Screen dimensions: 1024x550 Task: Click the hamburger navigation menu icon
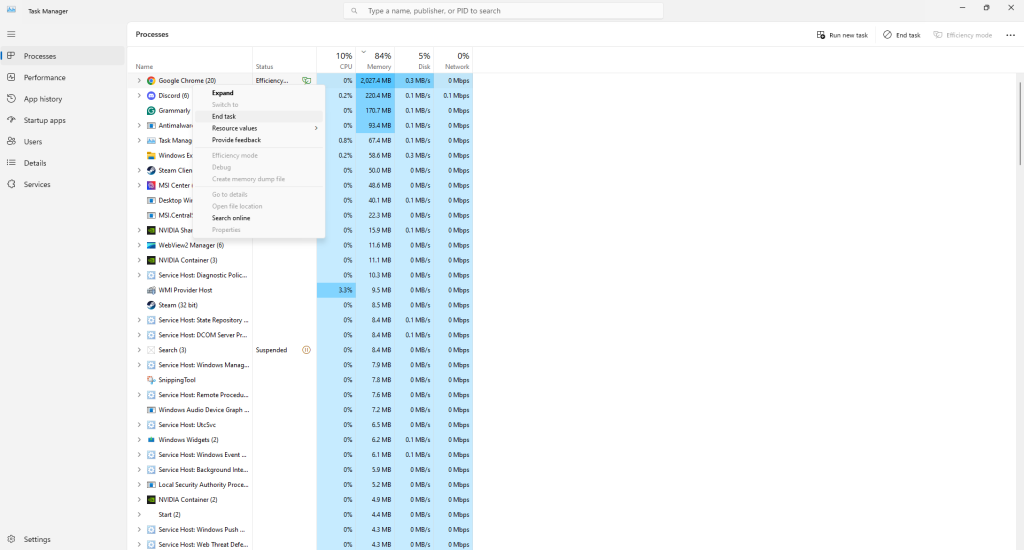pyautogui.click(x=11, y=34)
